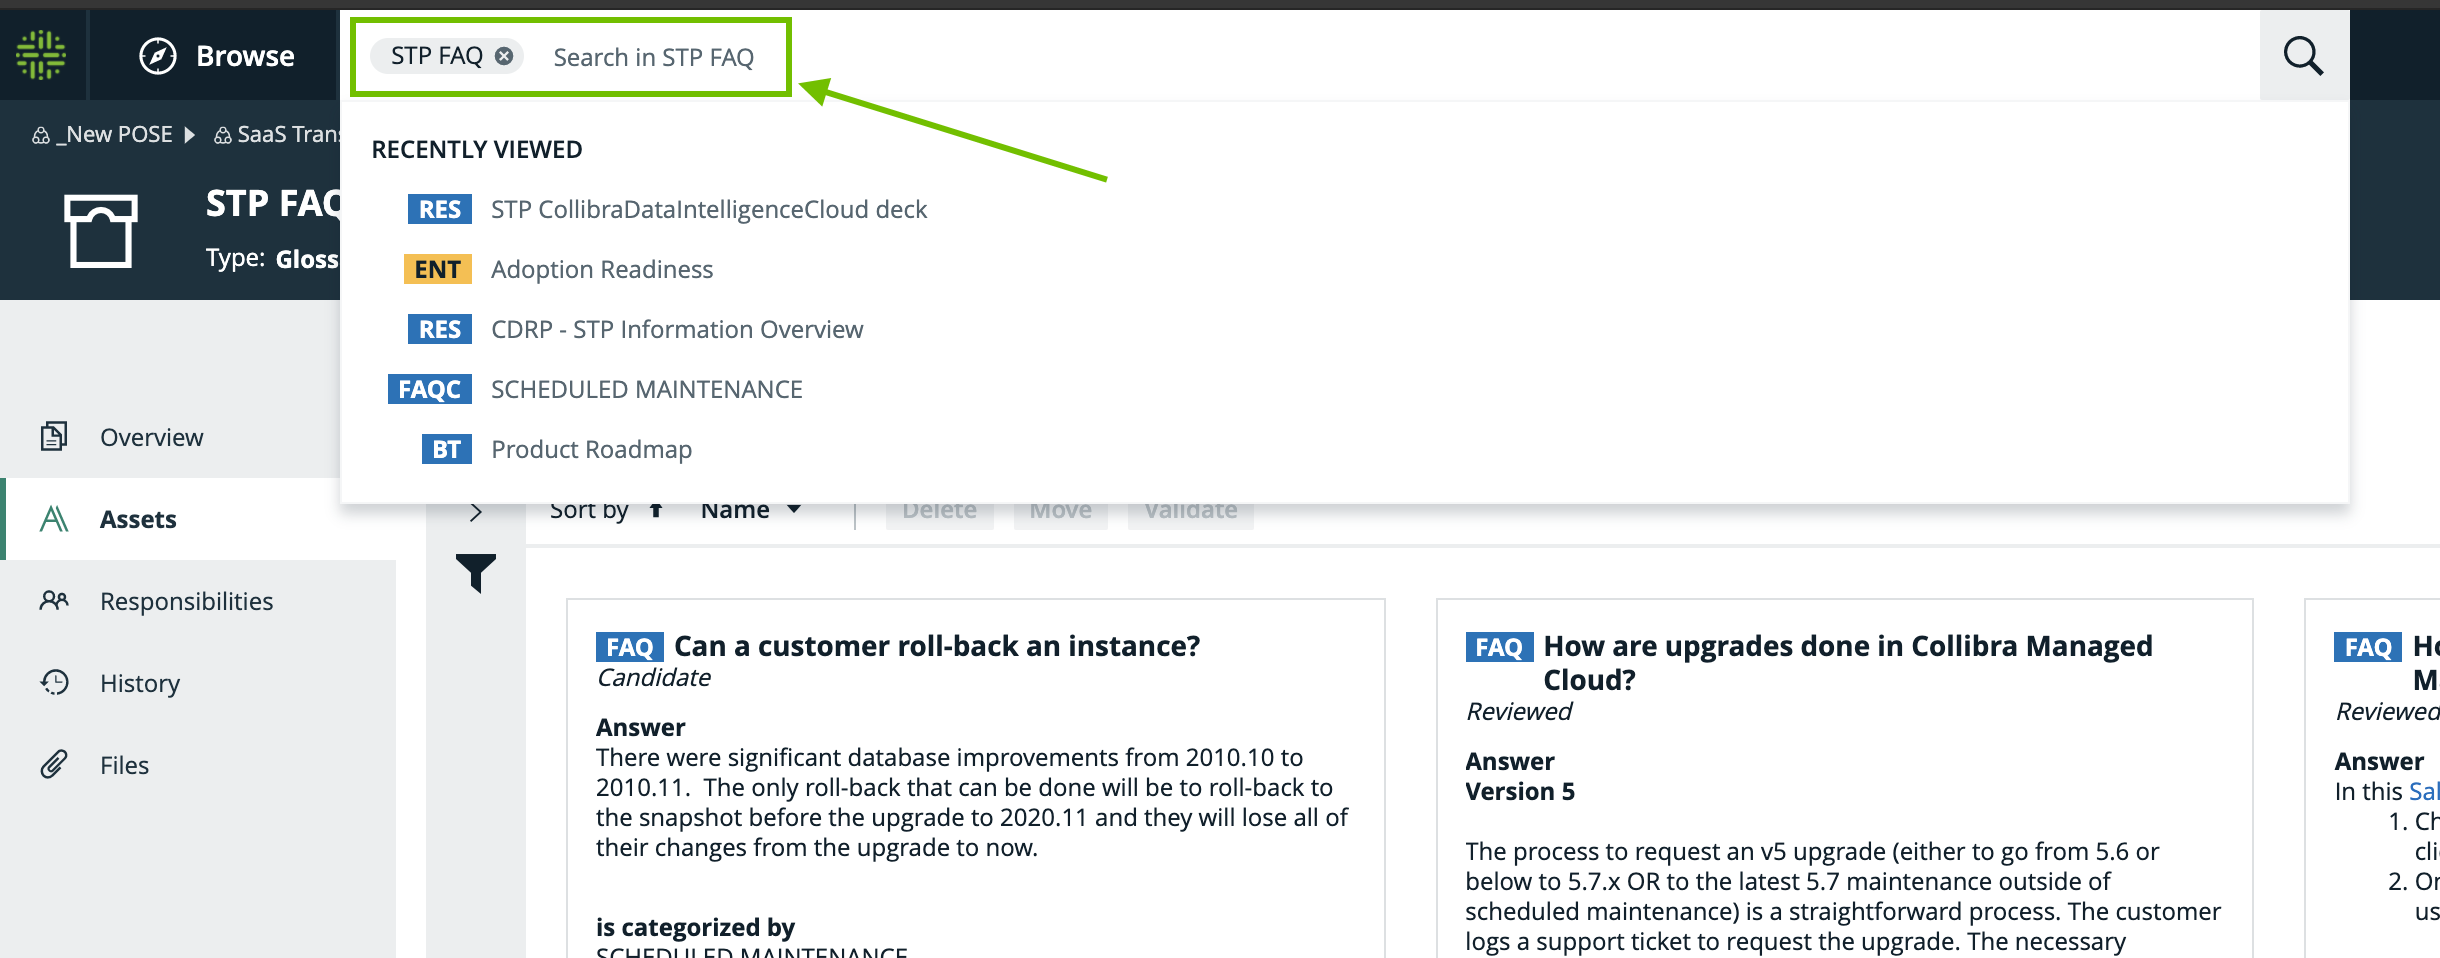Select CDRP - STP Information Overview
This screenshot has width=2440, height=958.
676,330
